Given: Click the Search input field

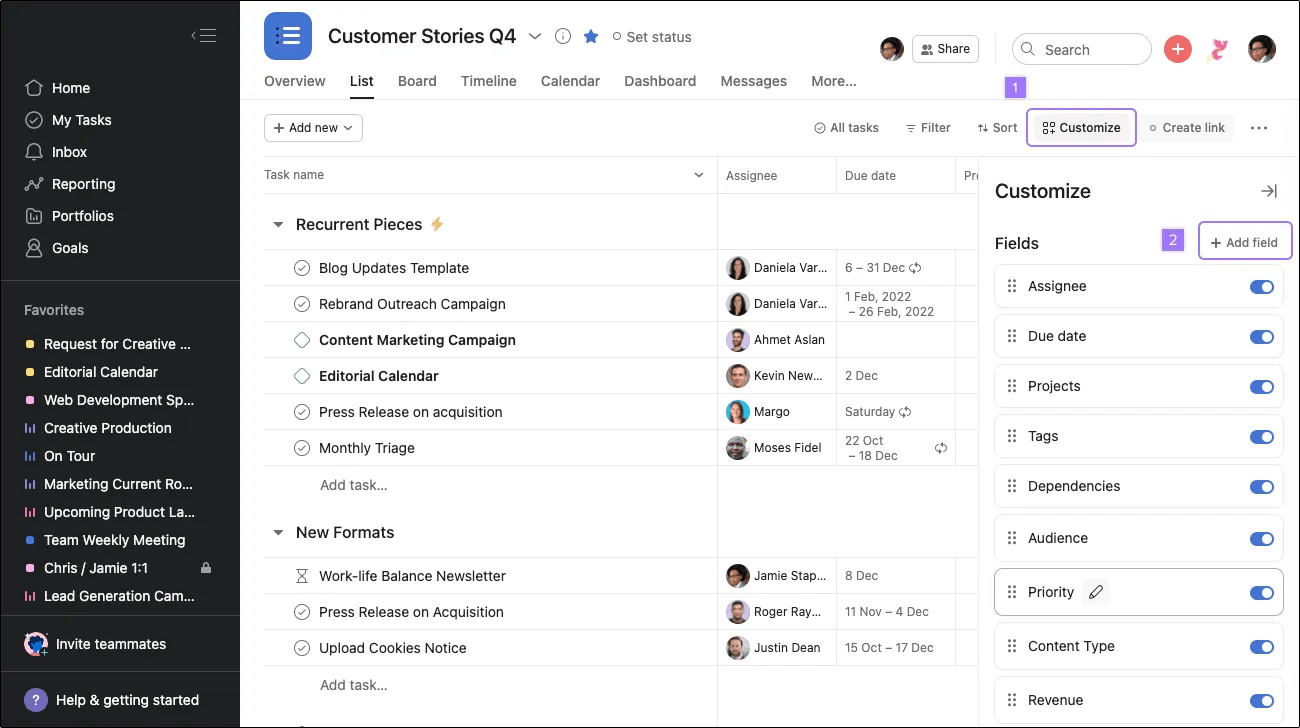Looking at the screenshot, I should (1082, 50).
